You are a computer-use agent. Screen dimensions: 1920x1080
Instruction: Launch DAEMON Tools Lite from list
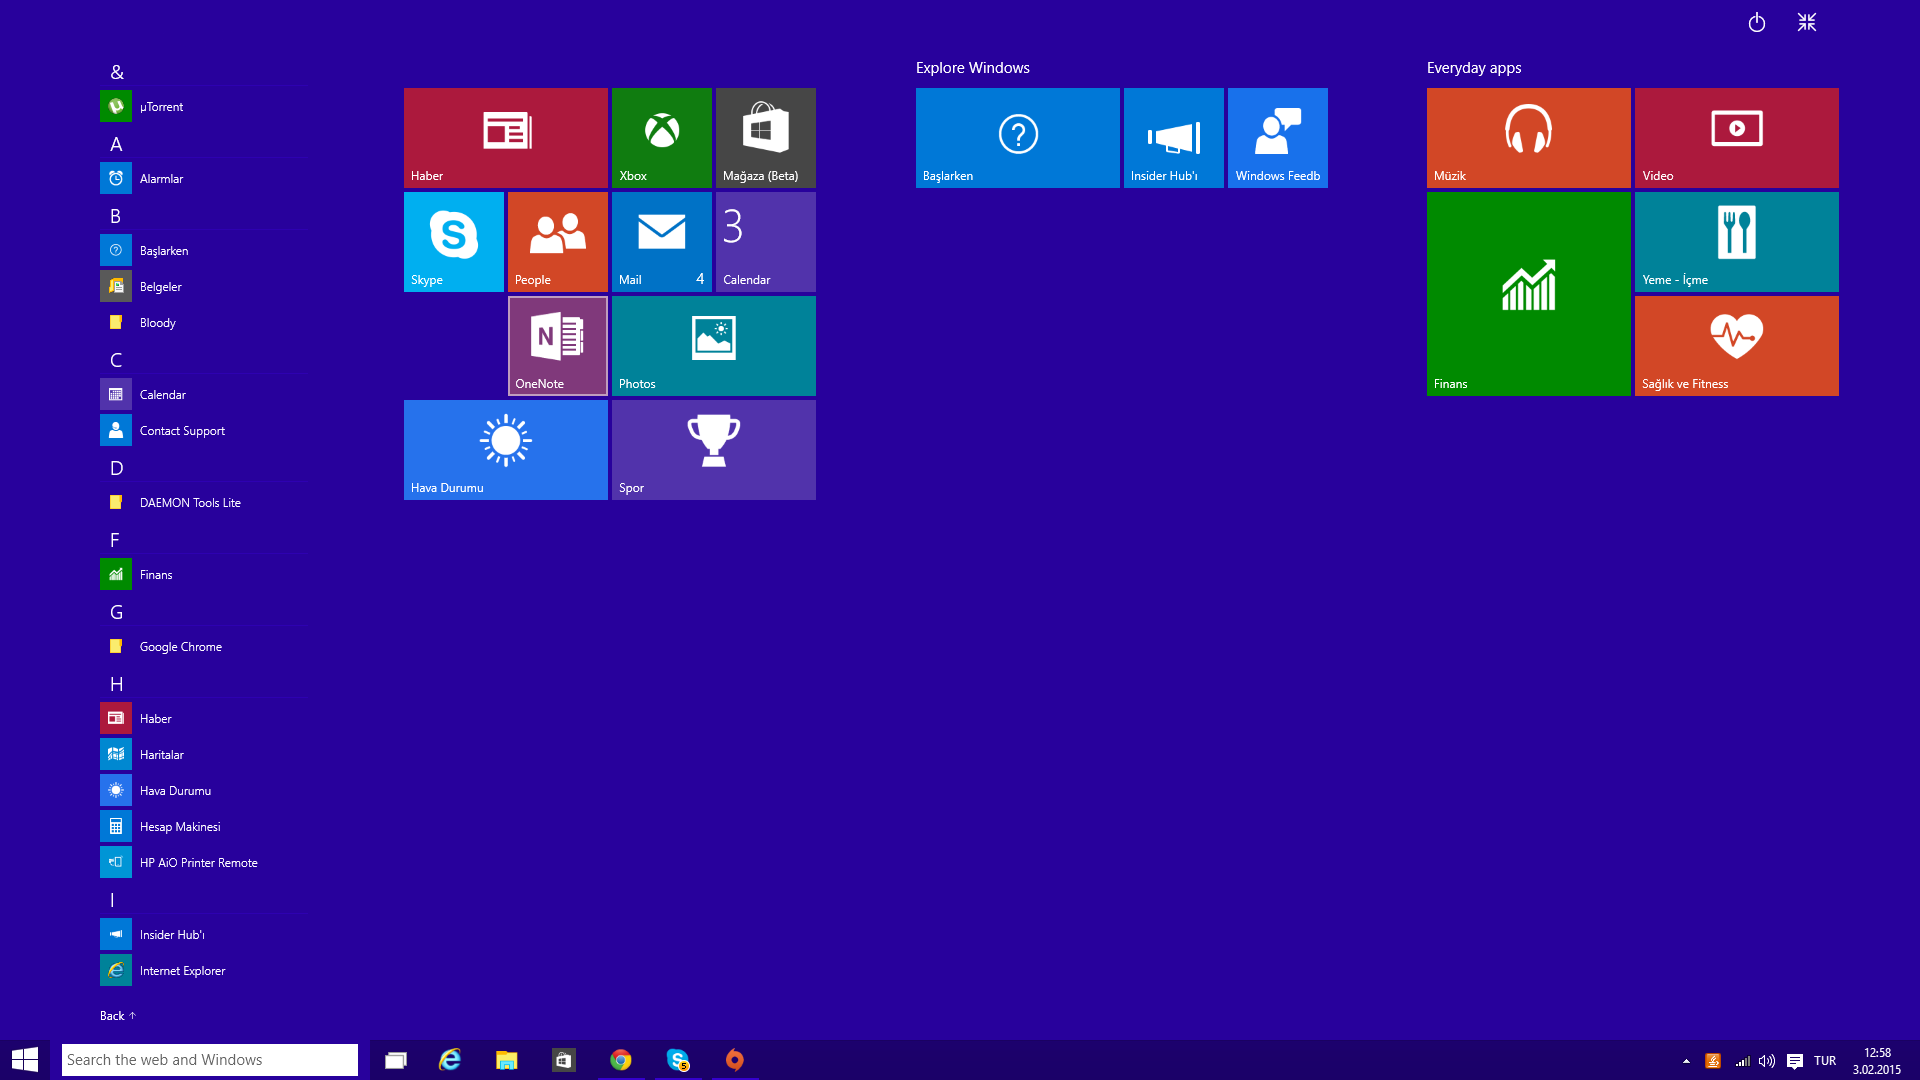(x=202, y=502)
